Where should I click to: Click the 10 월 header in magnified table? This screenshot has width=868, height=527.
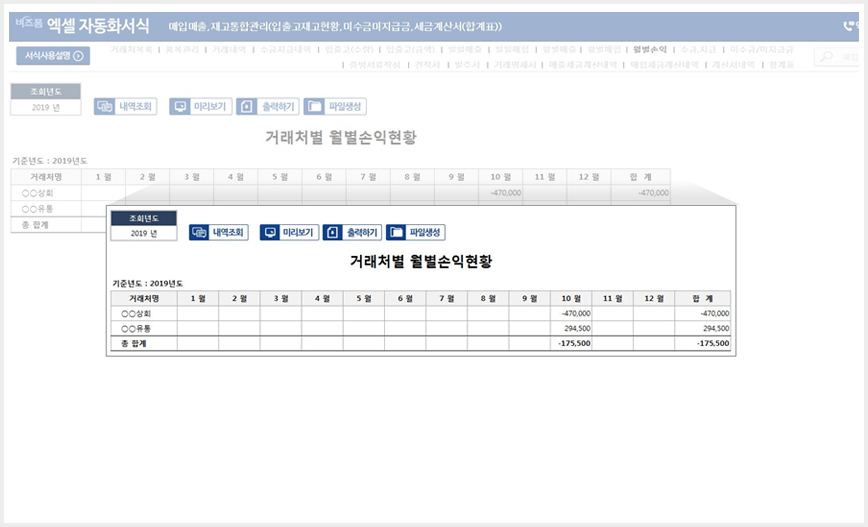pos(571,298)
